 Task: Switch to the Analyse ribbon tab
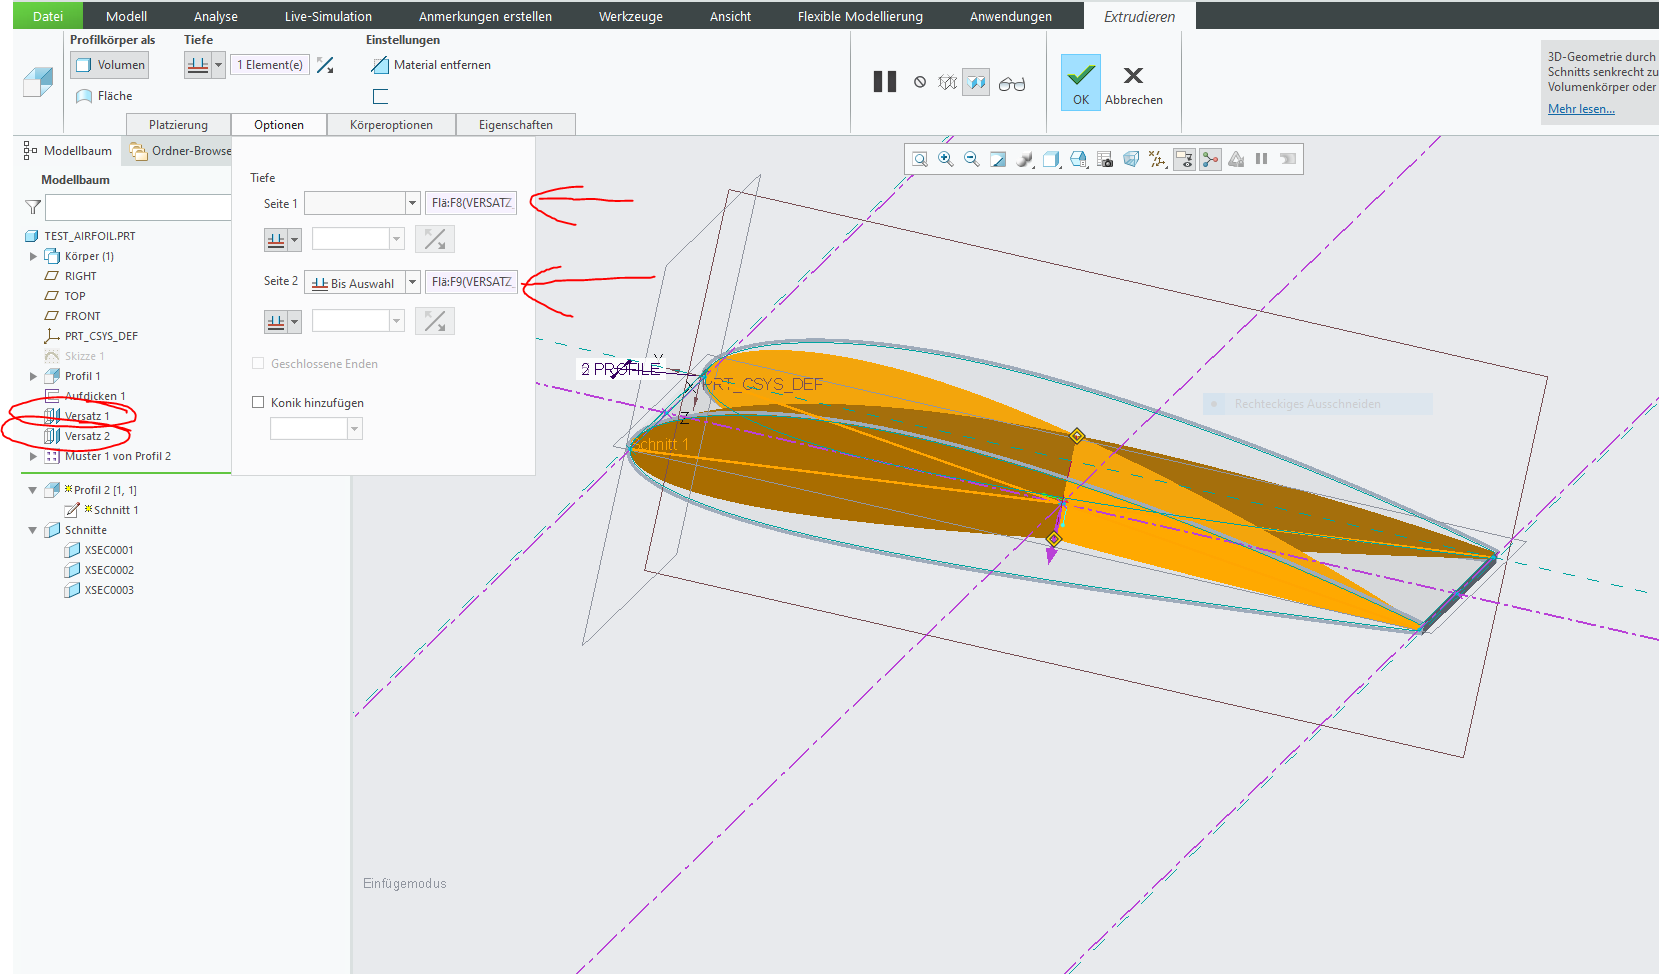coord(216,16)
